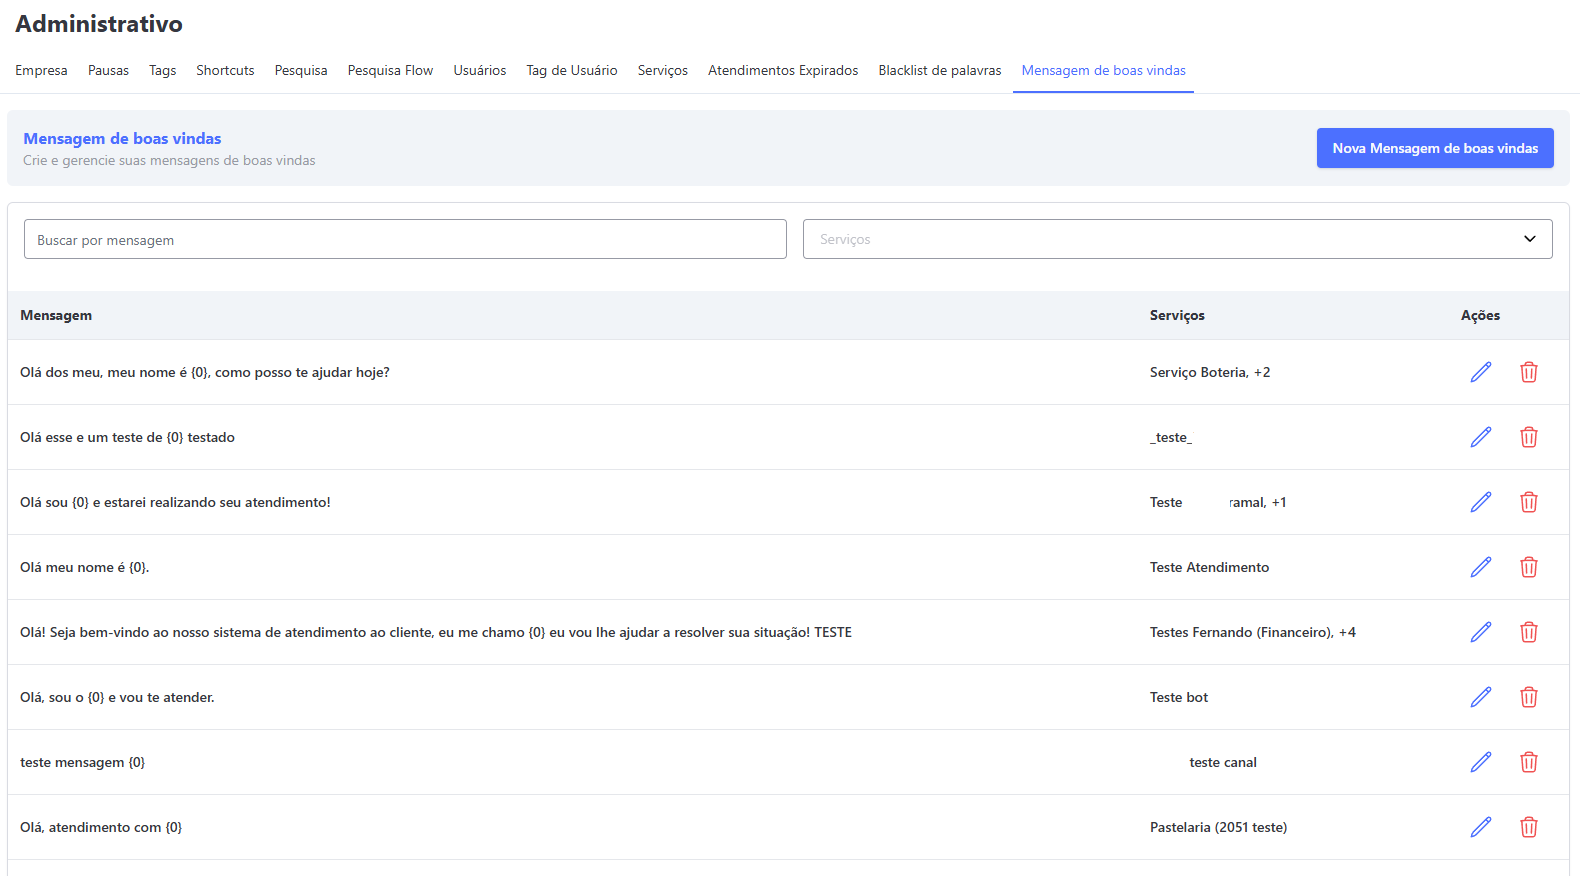Click message 'Olá, sou o {0} e vou te atender.'
The height and width of the screenshot is (876, 1580).
[117, 697]
